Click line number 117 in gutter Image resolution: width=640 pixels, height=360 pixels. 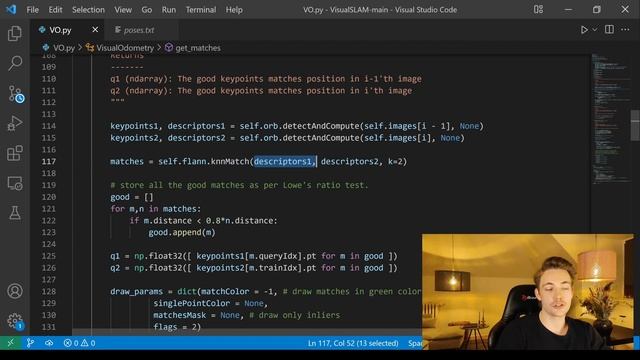coord(49,161)
